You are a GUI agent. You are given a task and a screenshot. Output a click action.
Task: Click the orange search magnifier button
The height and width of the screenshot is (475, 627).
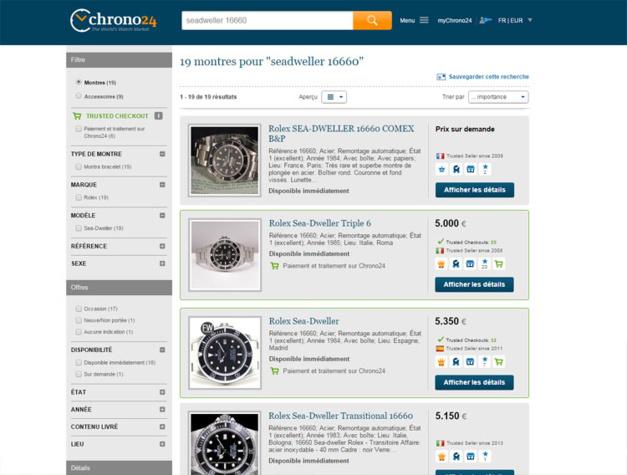pyautogui.click(x=372, y=20)
